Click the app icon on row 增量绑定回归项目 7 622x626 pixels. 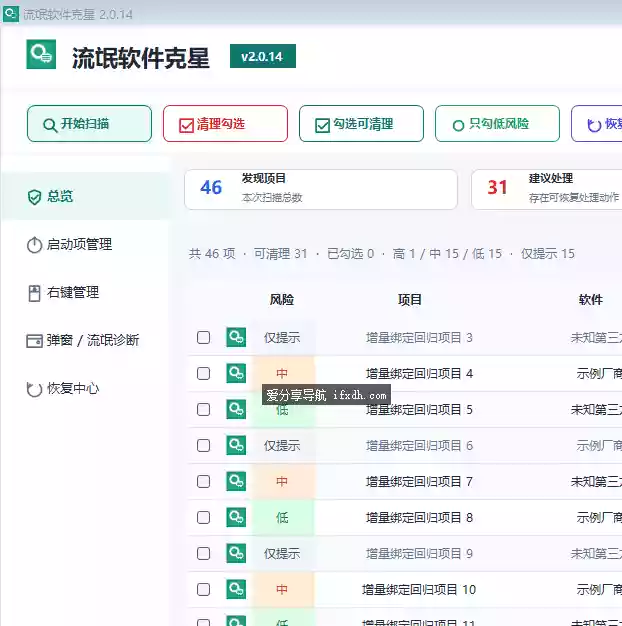click(236, 481)
